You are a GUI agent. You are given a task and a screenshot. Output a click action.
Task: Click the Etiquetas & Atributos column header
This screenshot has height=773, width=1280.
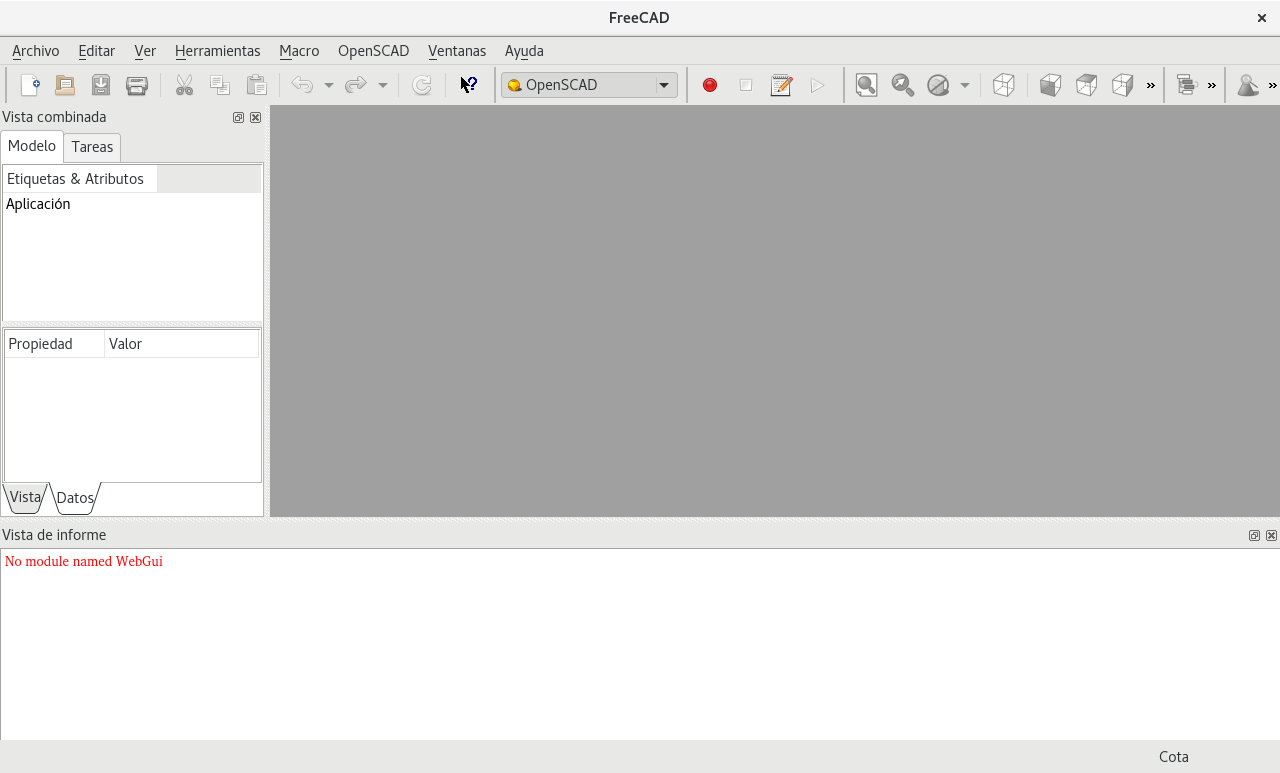point(80,179)
